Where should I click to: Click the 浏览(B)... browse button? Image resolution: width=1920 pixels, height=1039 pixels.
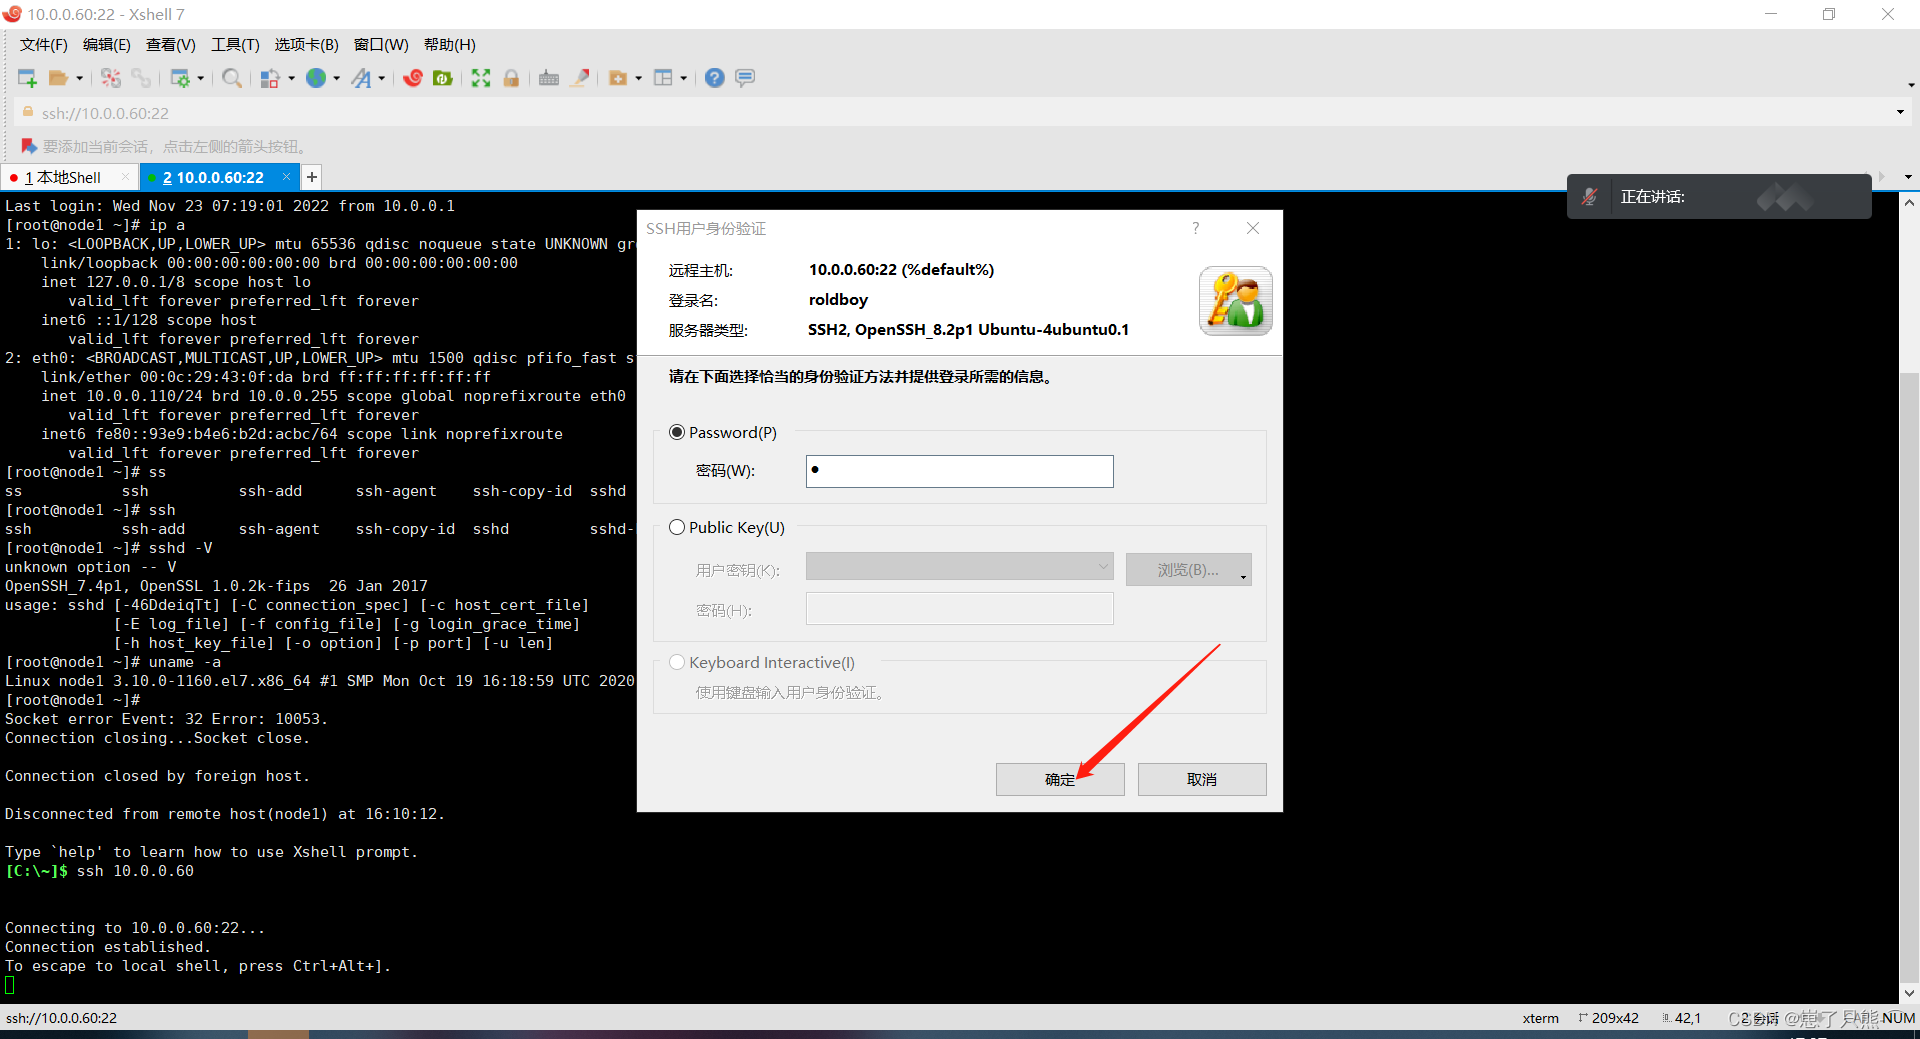pyautogui.click(x=1188, y=570)
